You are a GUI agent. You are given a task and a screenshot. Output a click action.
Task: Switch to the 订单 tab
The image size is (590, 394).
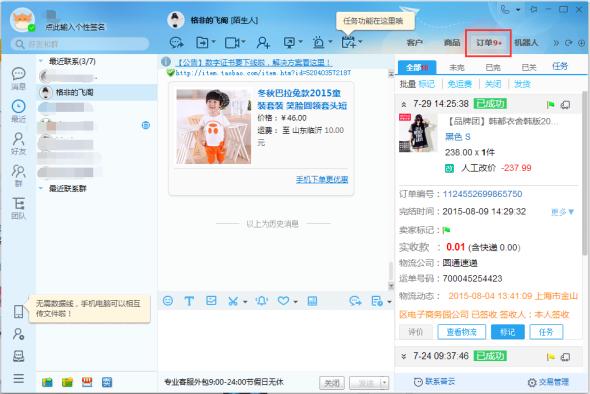click(x=488, y=43)
